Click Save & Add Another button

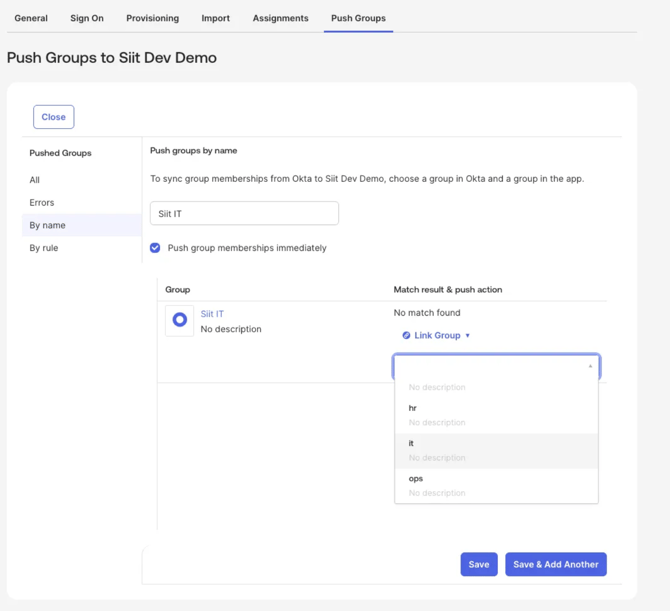[555, 564]
